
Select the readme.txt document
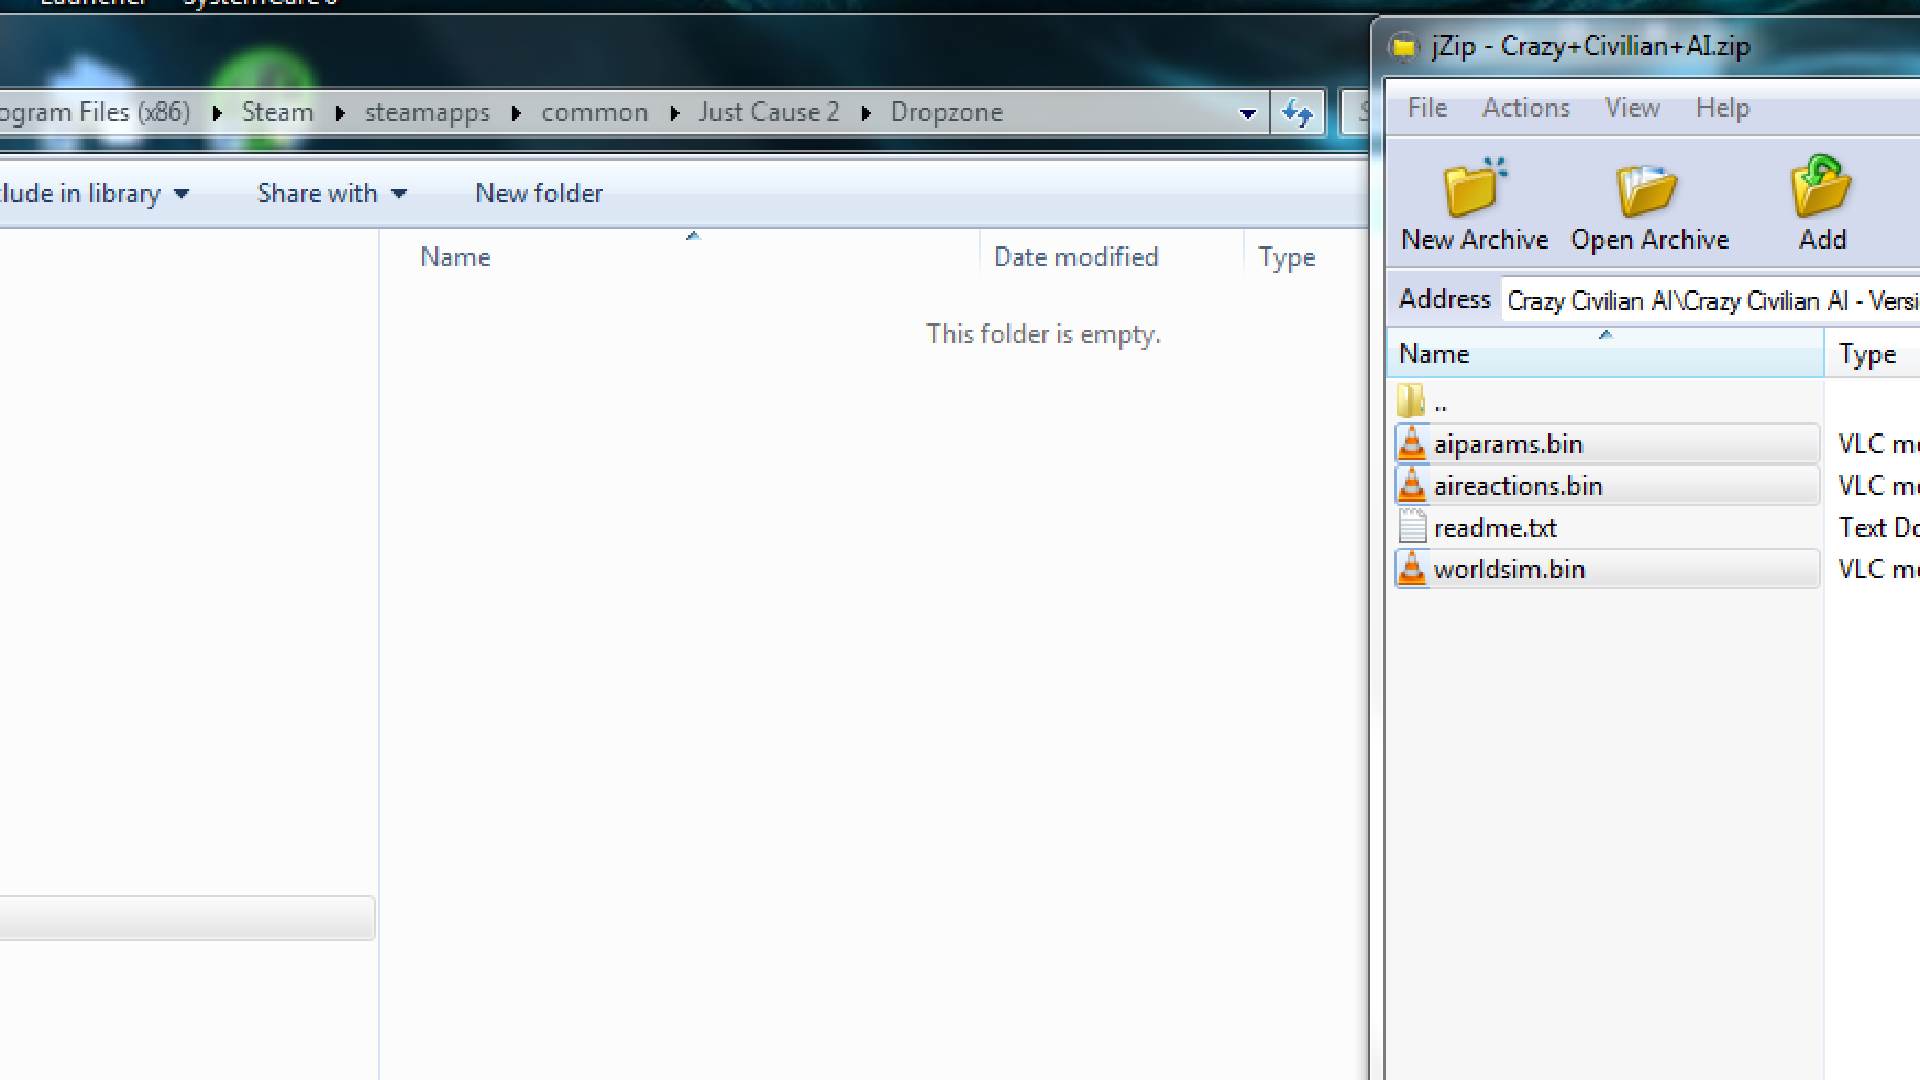(x=1494, y=528)
